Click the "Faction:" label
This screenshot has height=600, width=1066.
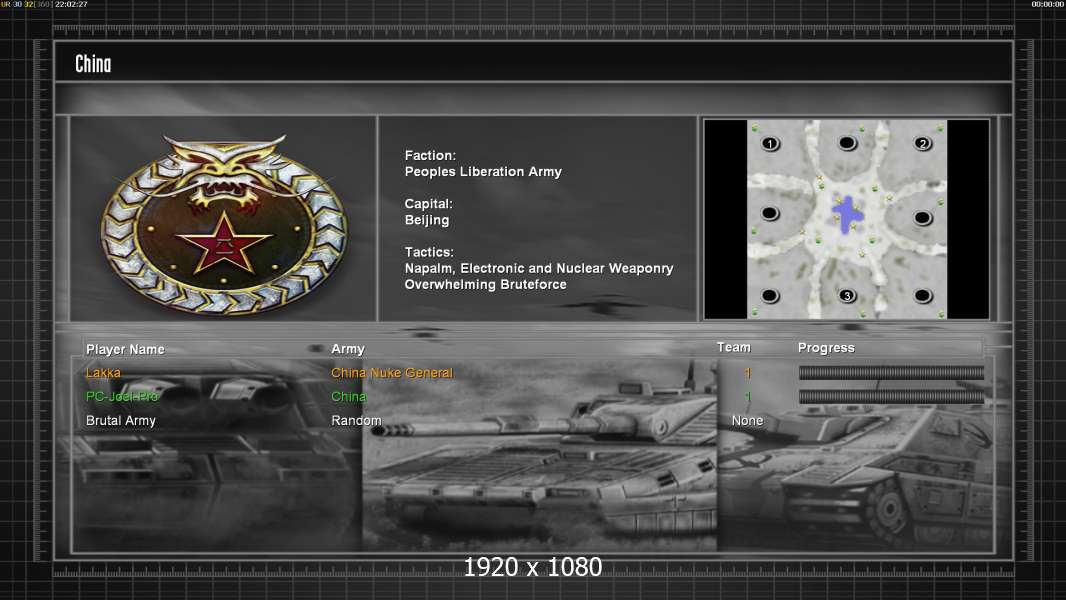tap(430, 156)
